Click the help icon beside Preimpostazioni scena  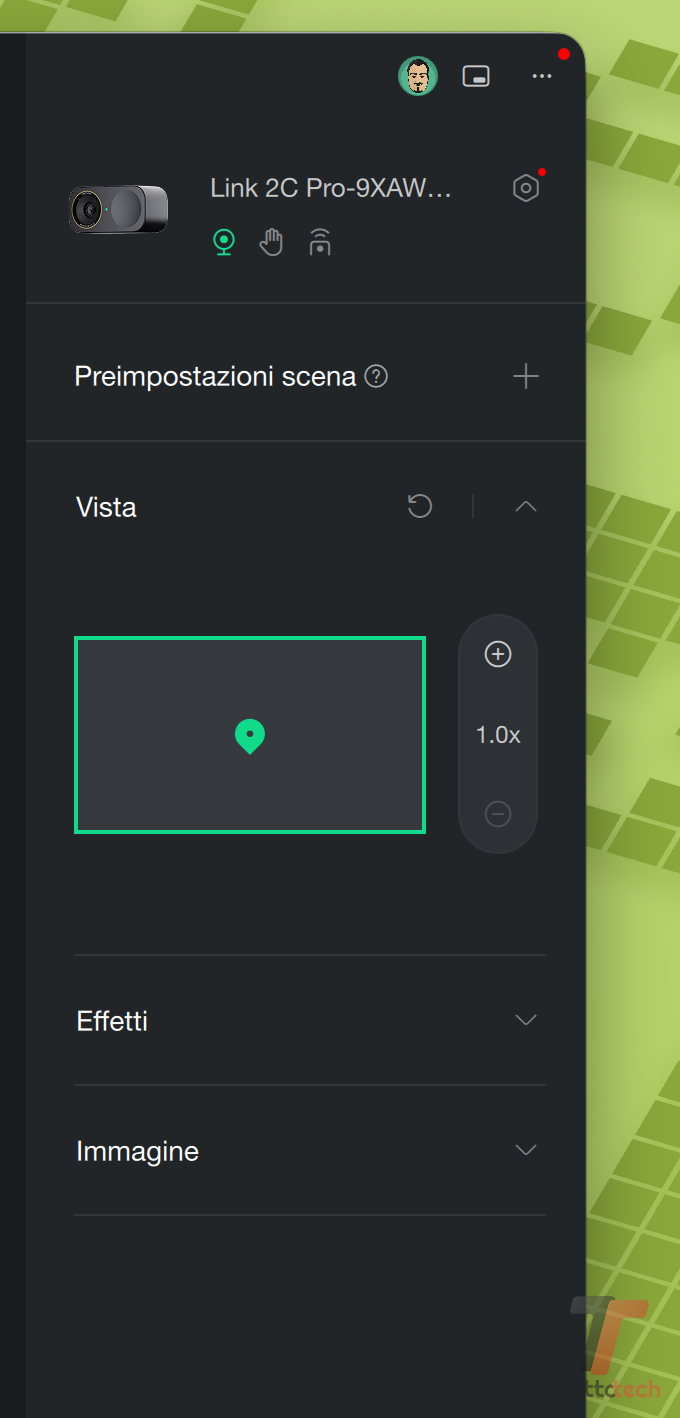(376, 377)
